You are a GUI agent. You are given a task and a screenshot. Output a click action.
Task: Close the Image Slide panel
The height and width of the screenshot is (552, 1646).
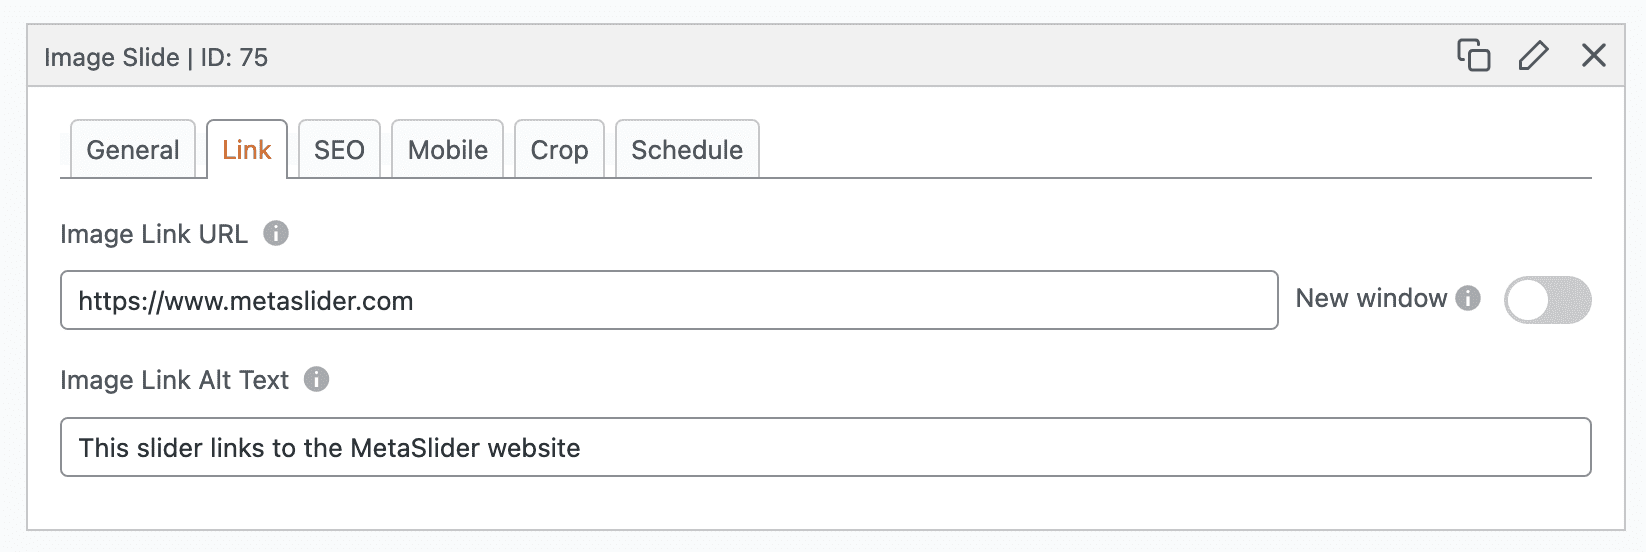1594,55
